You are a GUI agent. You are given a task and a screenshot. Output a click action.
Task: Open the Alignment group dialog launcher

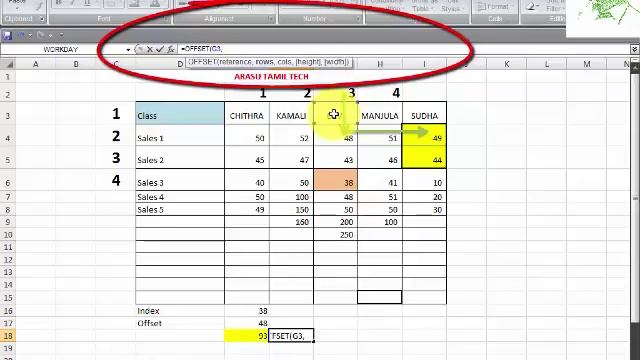tap(270, 19)
